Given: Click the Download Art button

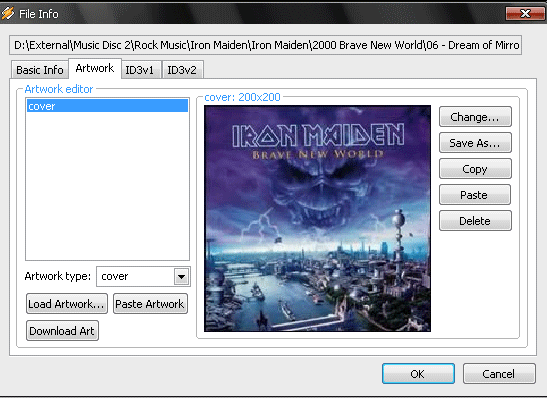Looking at the screenshot, I should coord(62,331).
